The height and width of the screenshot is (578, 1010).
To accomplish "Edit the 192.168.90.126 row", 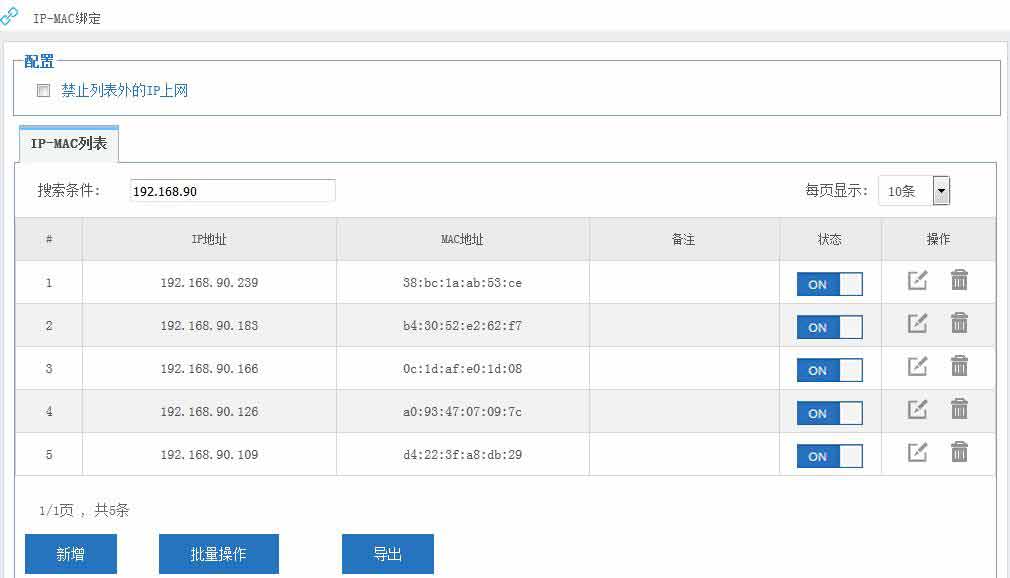I will click(x=917, y=410).
